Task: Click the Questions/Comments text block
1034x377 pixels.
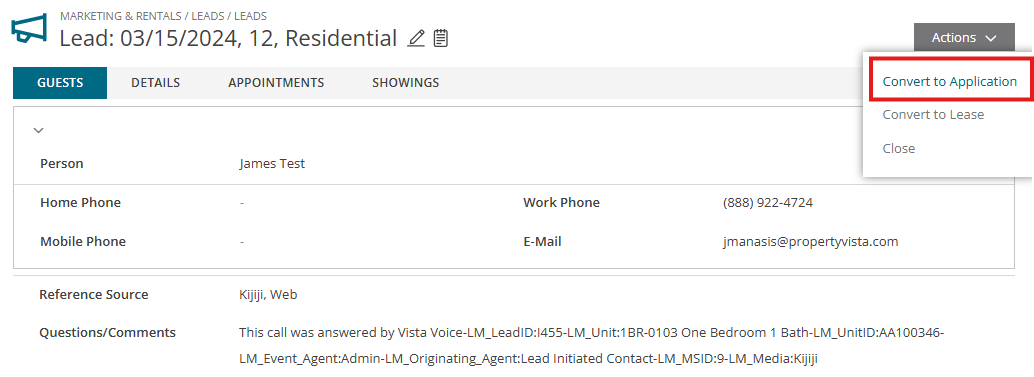Action: tap(592, 346)
